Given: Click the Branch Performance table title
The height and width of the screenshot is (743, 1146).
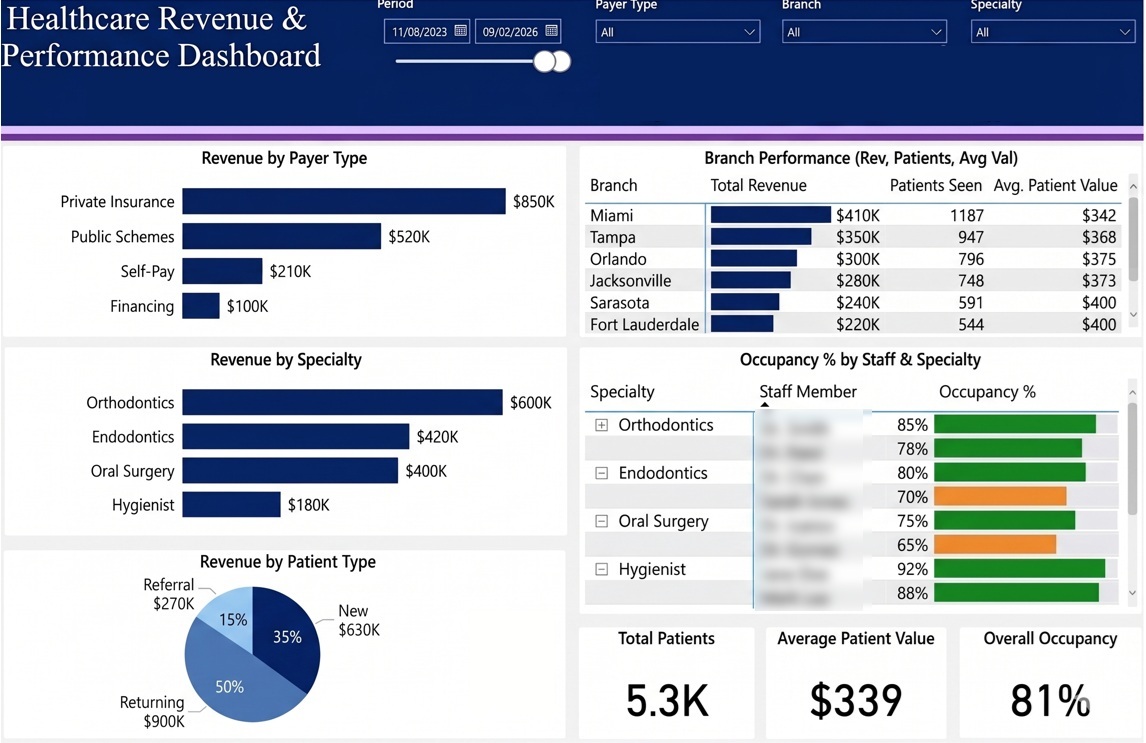Looking at the screenshot, I should click(861, 159).
